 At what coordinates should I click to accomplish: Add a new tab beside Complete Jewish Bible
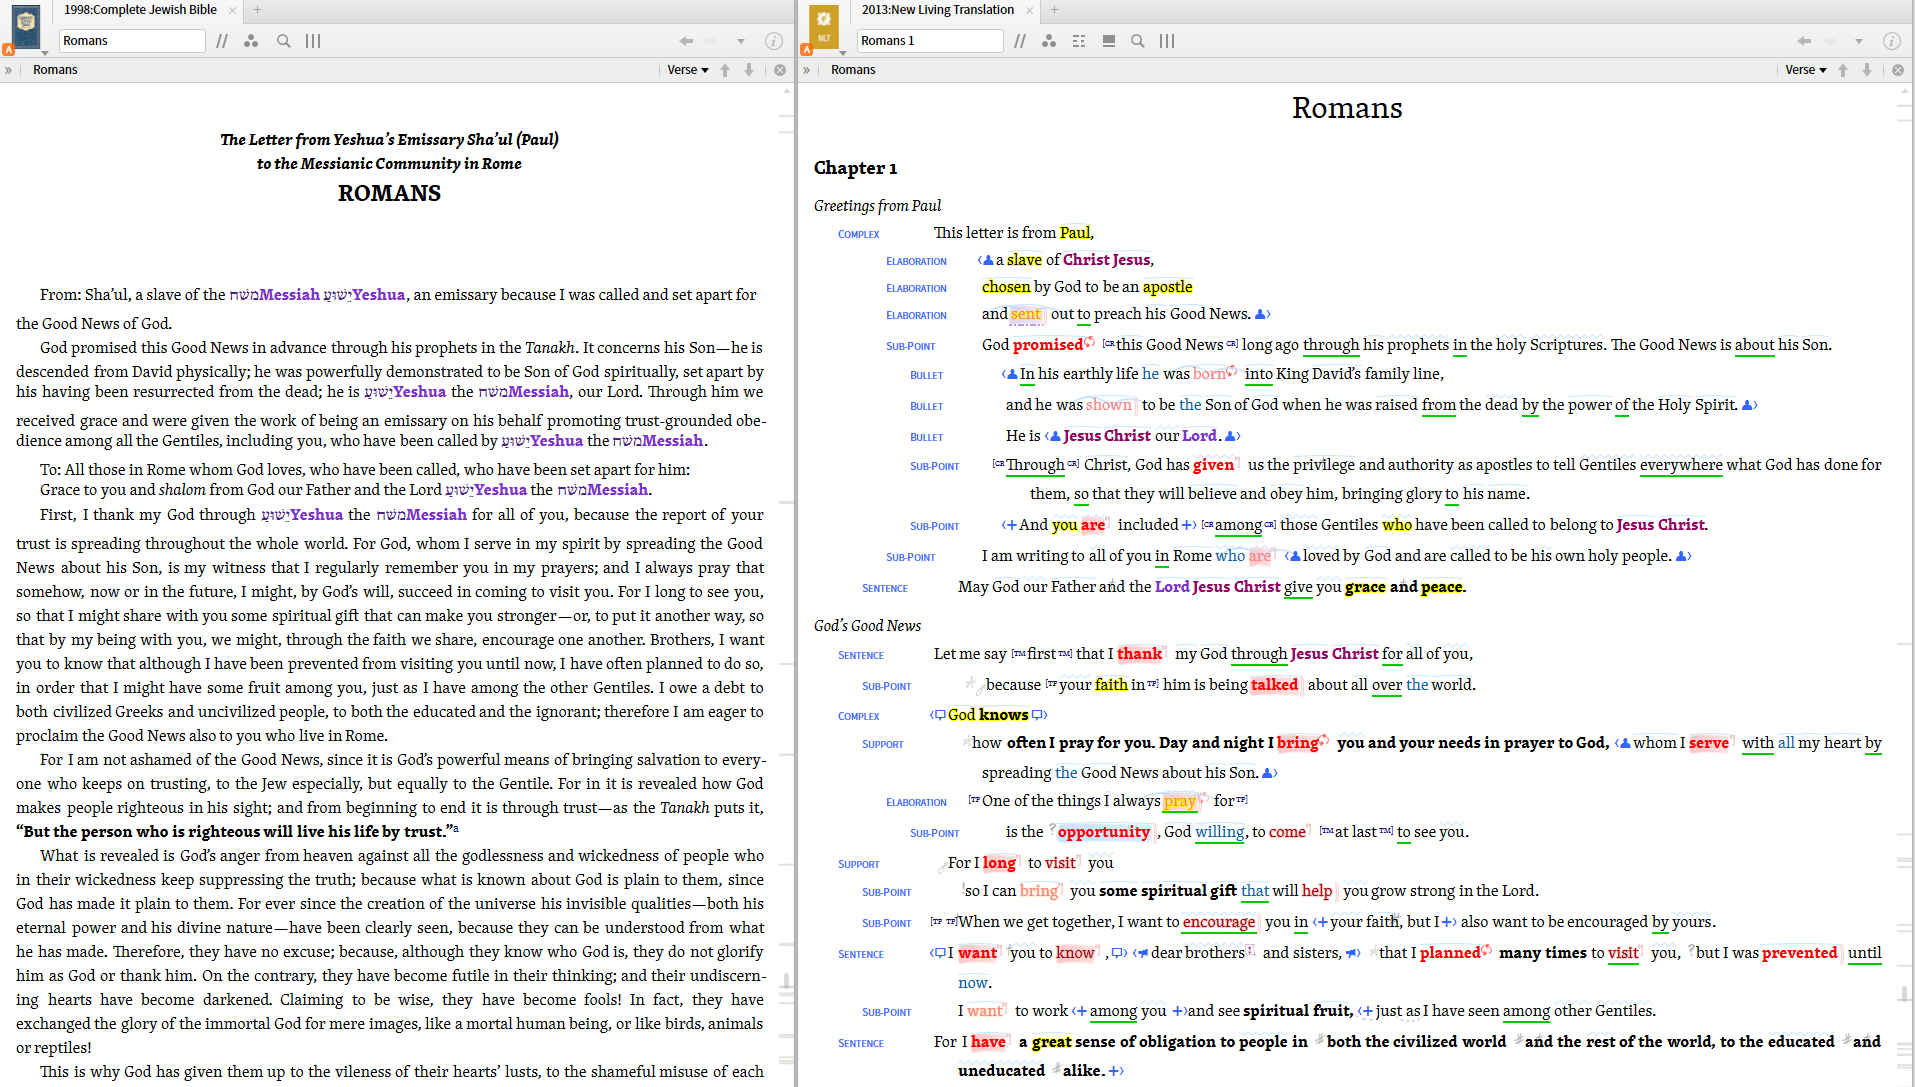click(x=257, y=10)
